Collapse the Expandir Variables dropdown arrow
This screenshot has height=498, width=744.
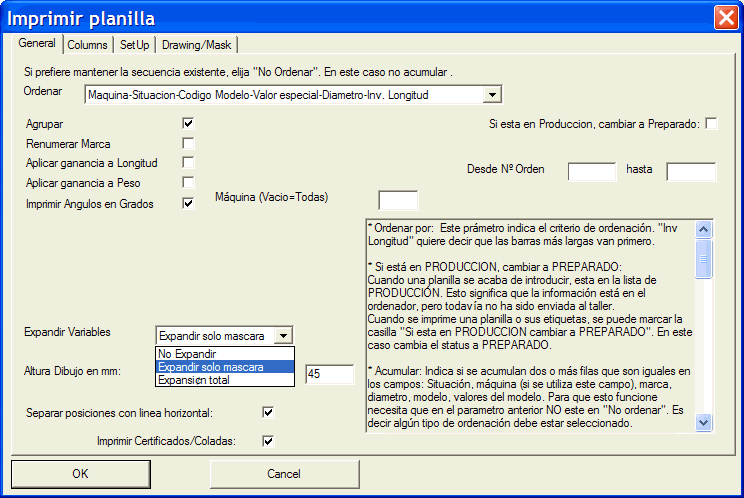click(284, 336)
